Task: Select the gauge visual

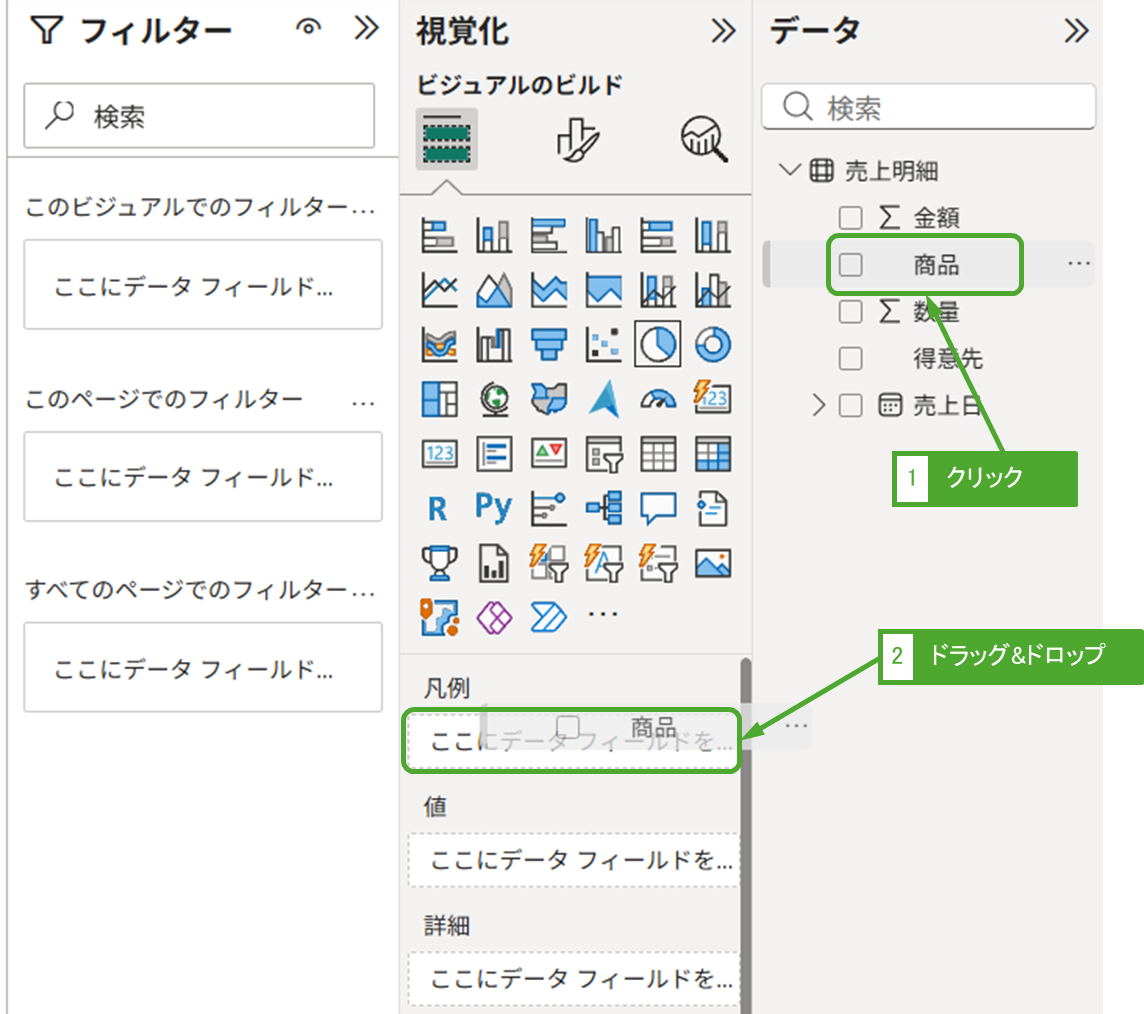Action: tap(658, 399)
